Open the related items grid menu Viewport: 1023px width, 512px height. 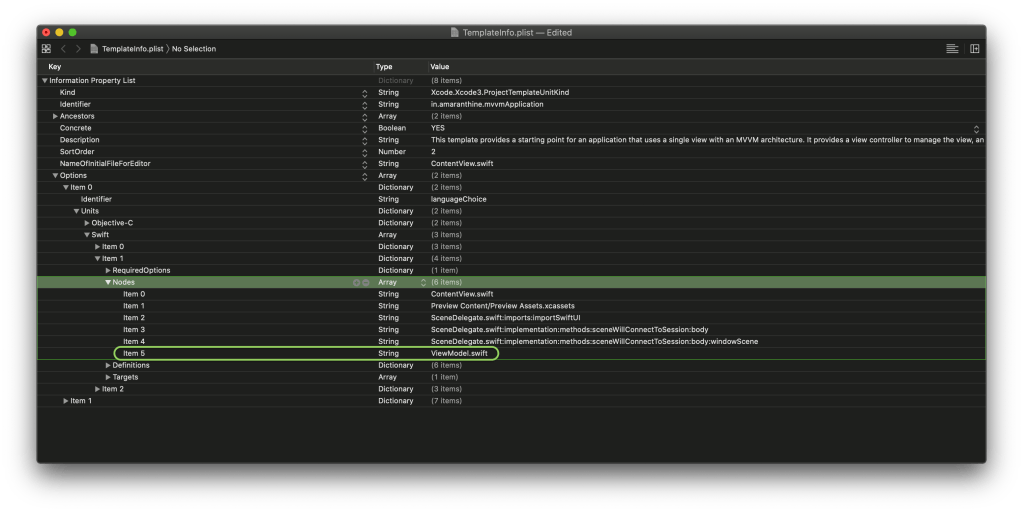[x=46, y=48]
